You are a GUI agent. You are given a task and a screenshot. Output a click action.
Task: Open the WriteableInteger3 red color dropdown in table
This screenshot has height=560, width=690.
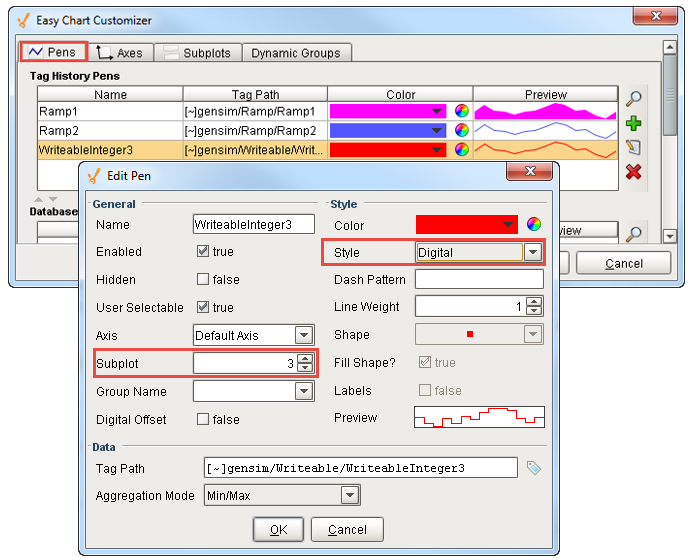pos(388,150)
